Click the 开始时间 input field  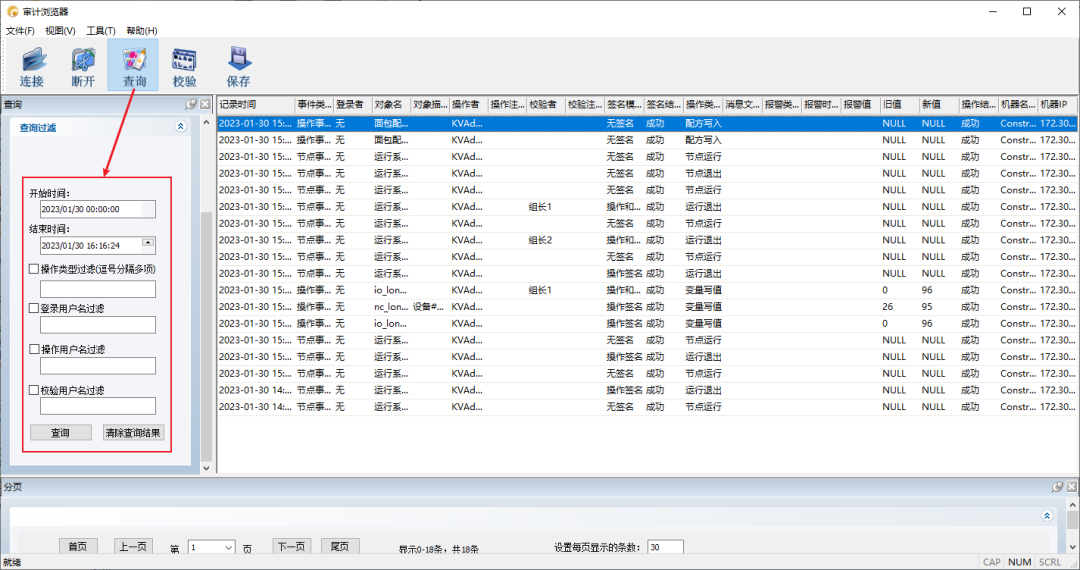(x=98, y=209)
